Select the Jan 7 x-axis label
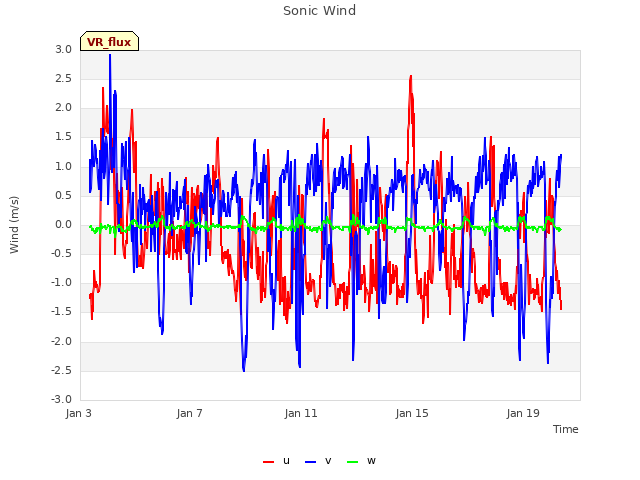 coord(189,413)
